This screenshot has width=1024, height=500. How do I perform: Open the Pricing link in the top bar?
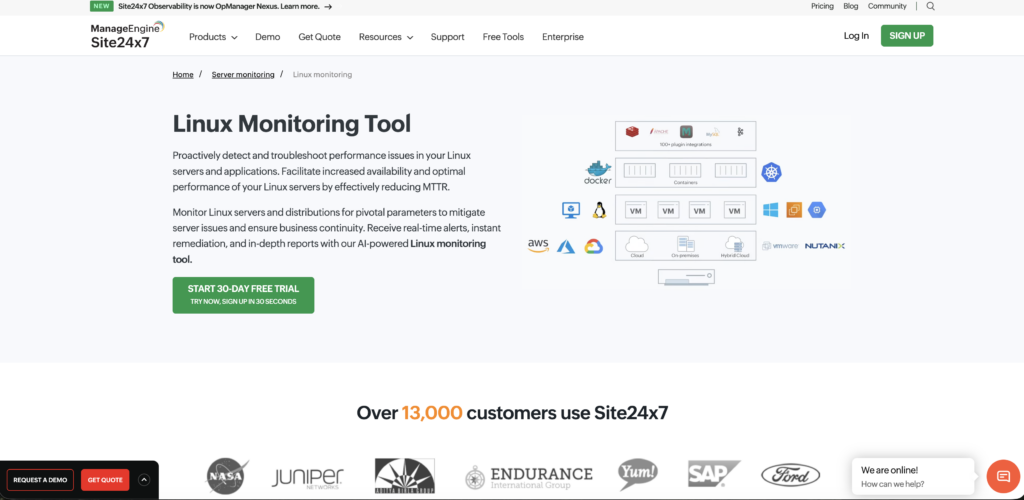pyautogui.click(x=822, y=7)
